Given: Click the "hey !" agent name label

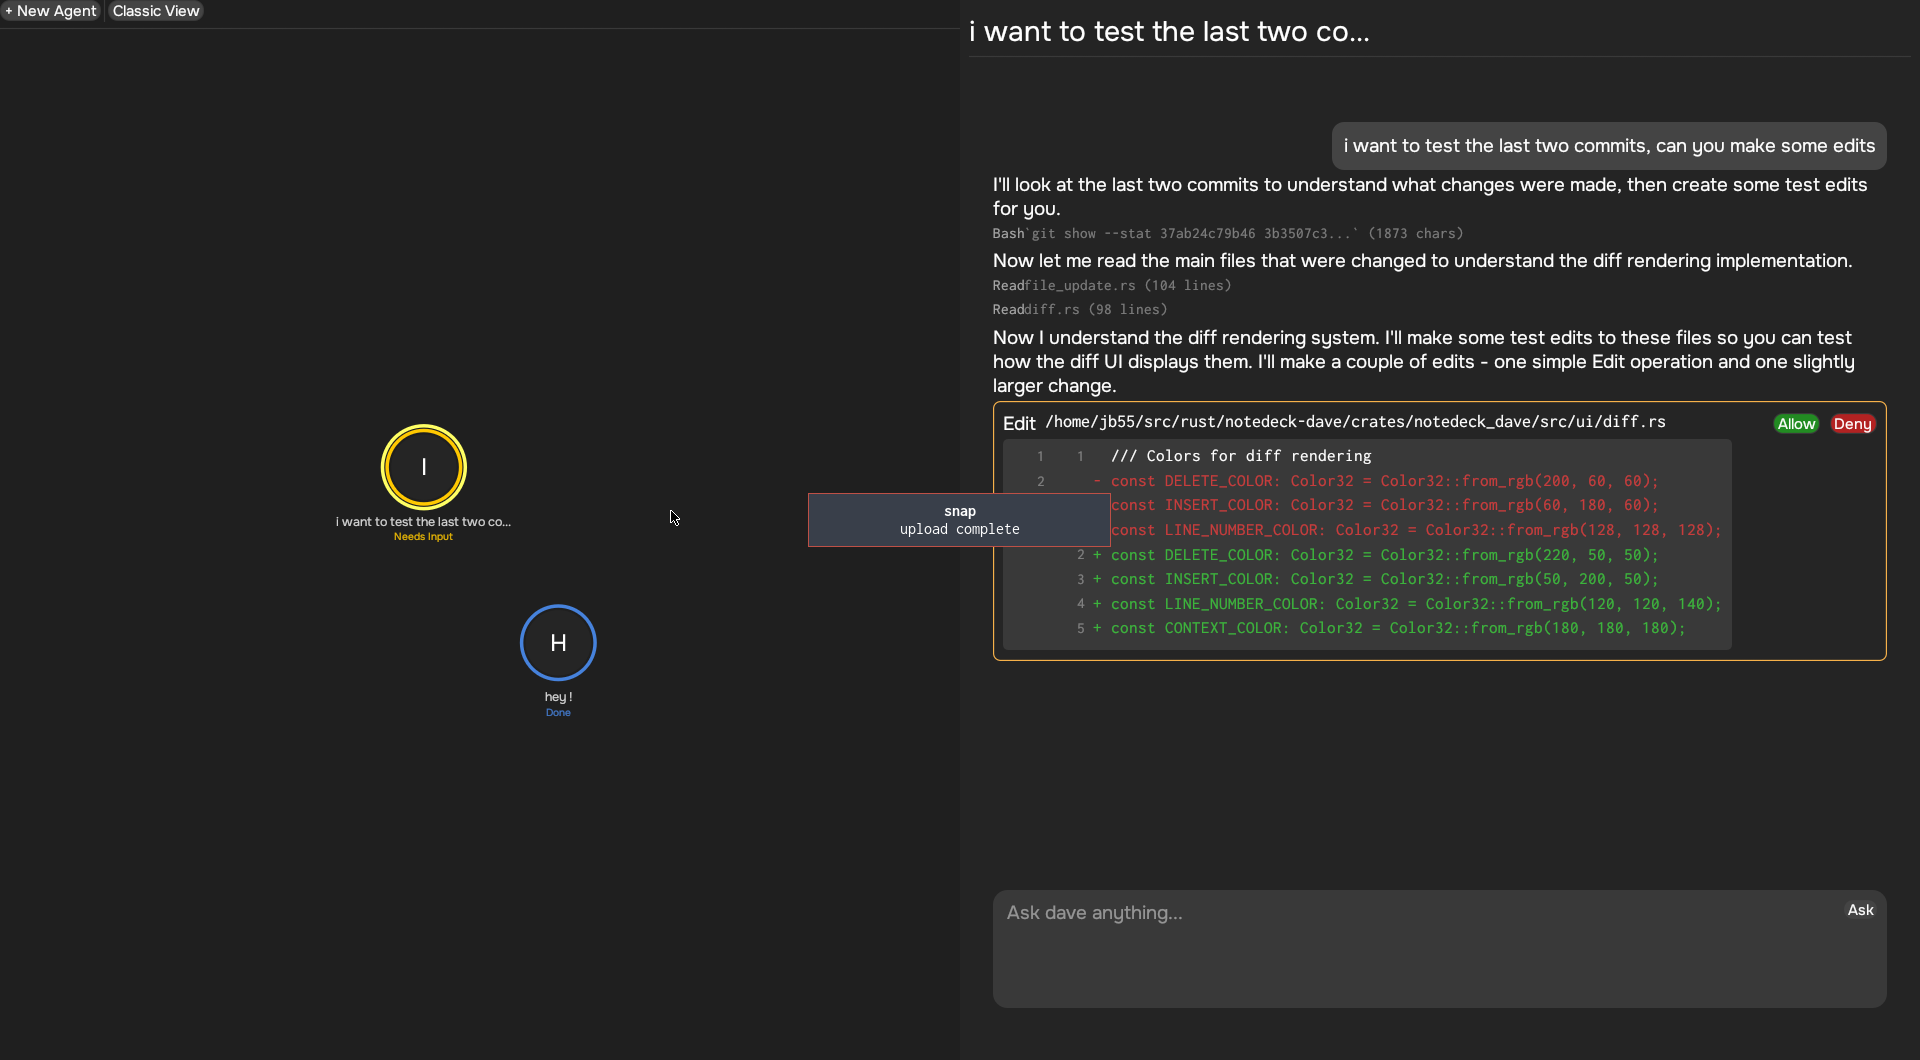Looking at the screenshot, I should click(x=558, y=697).
